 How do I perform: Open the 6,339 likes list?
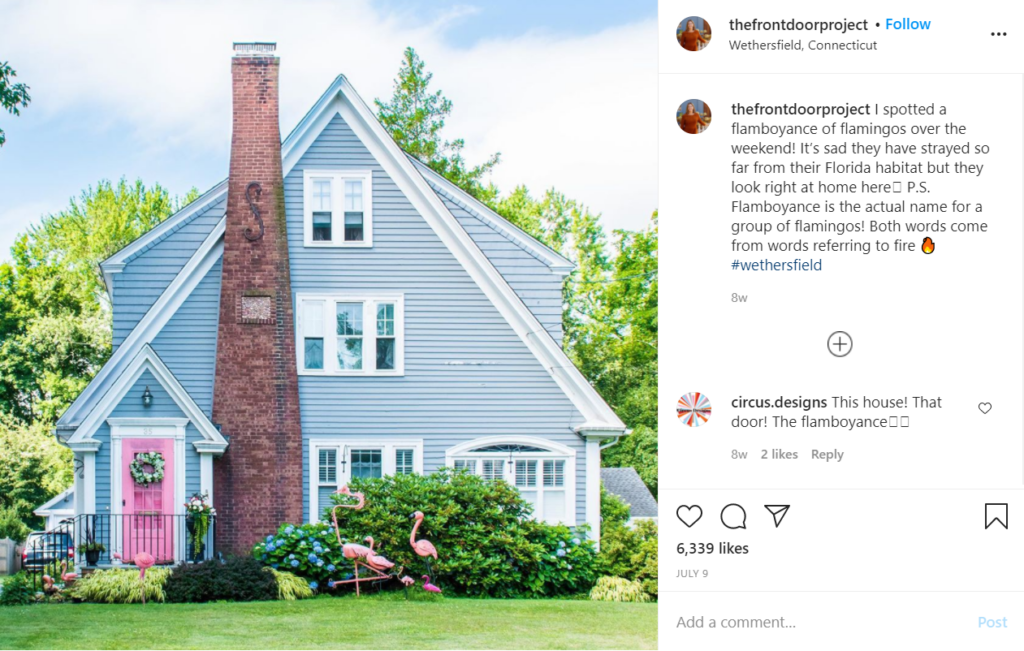click(712, 548)
